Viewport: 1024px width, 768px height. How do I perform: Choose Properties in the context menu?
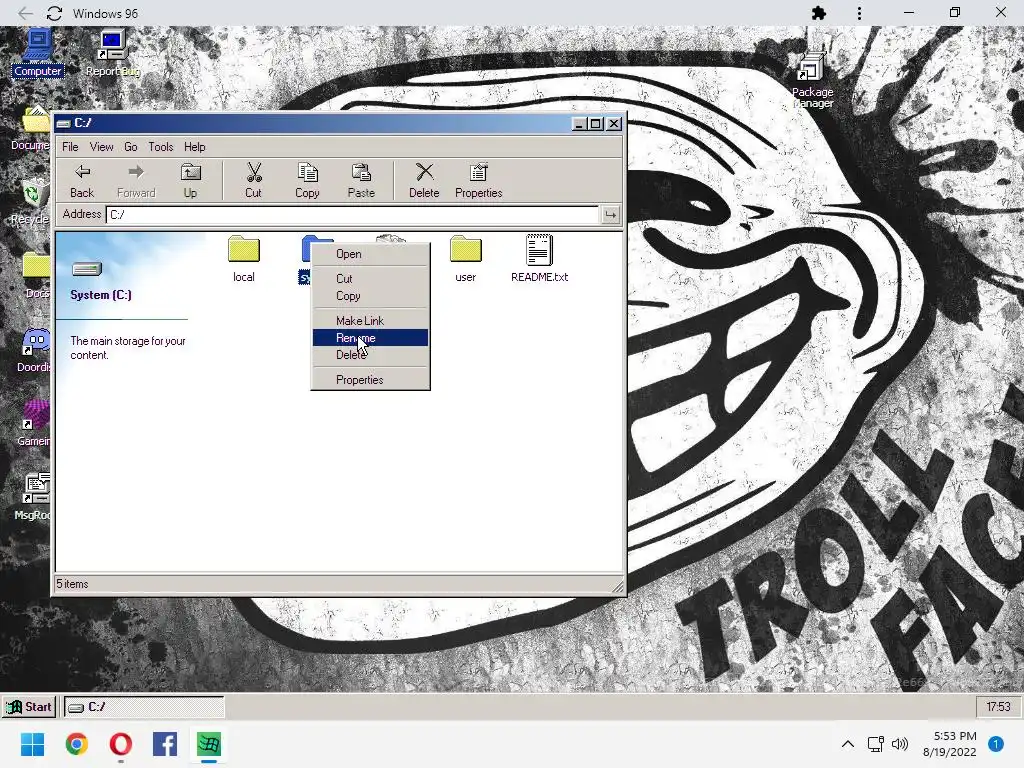tap(370, 380)
